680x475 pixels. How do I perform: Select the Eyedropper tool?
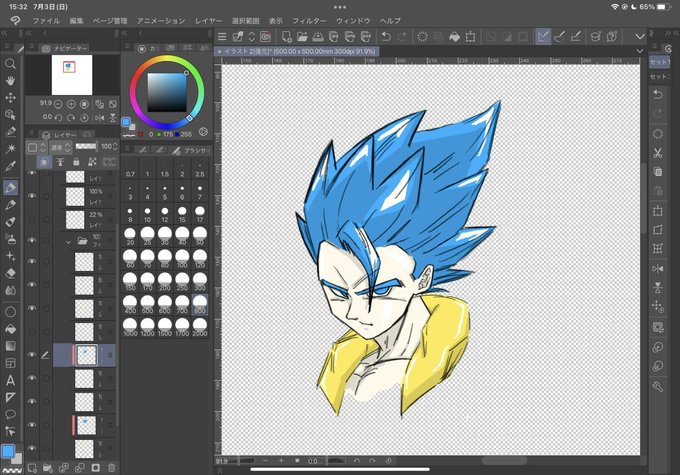pos(10,166)
